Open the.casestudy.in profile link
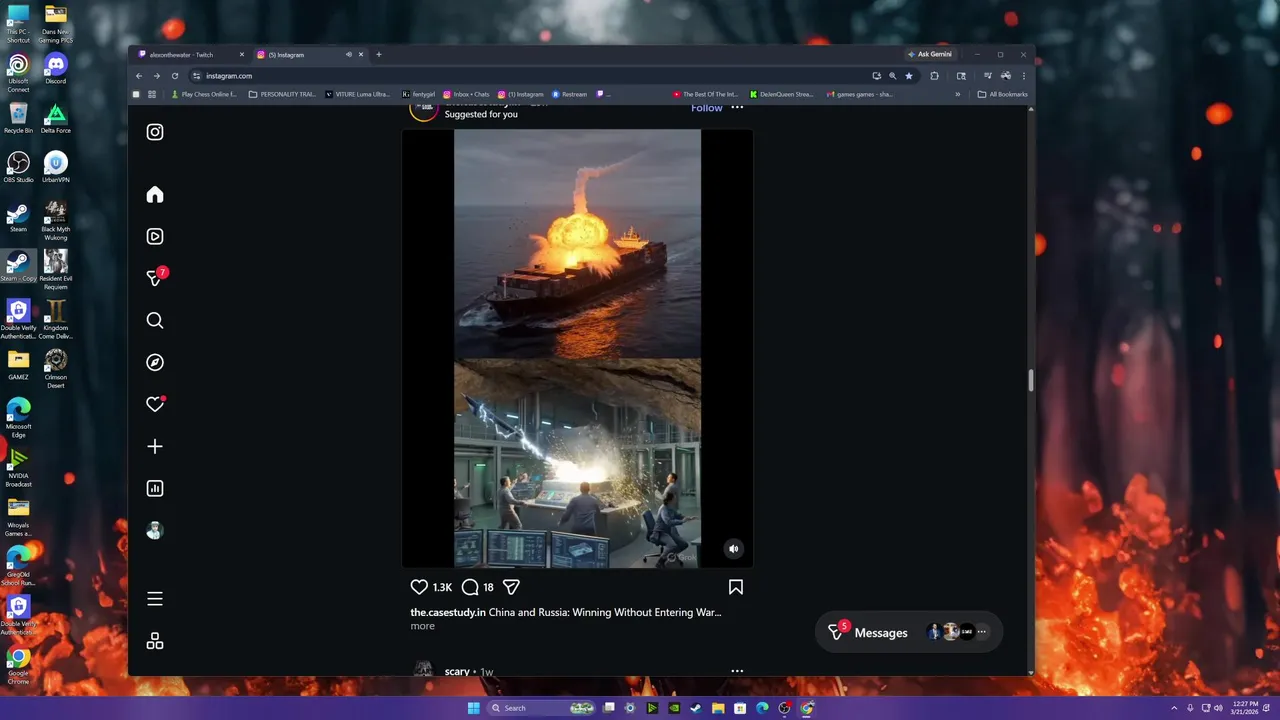This screenshot has width=1280, height=720. click(x=448, y=612)
